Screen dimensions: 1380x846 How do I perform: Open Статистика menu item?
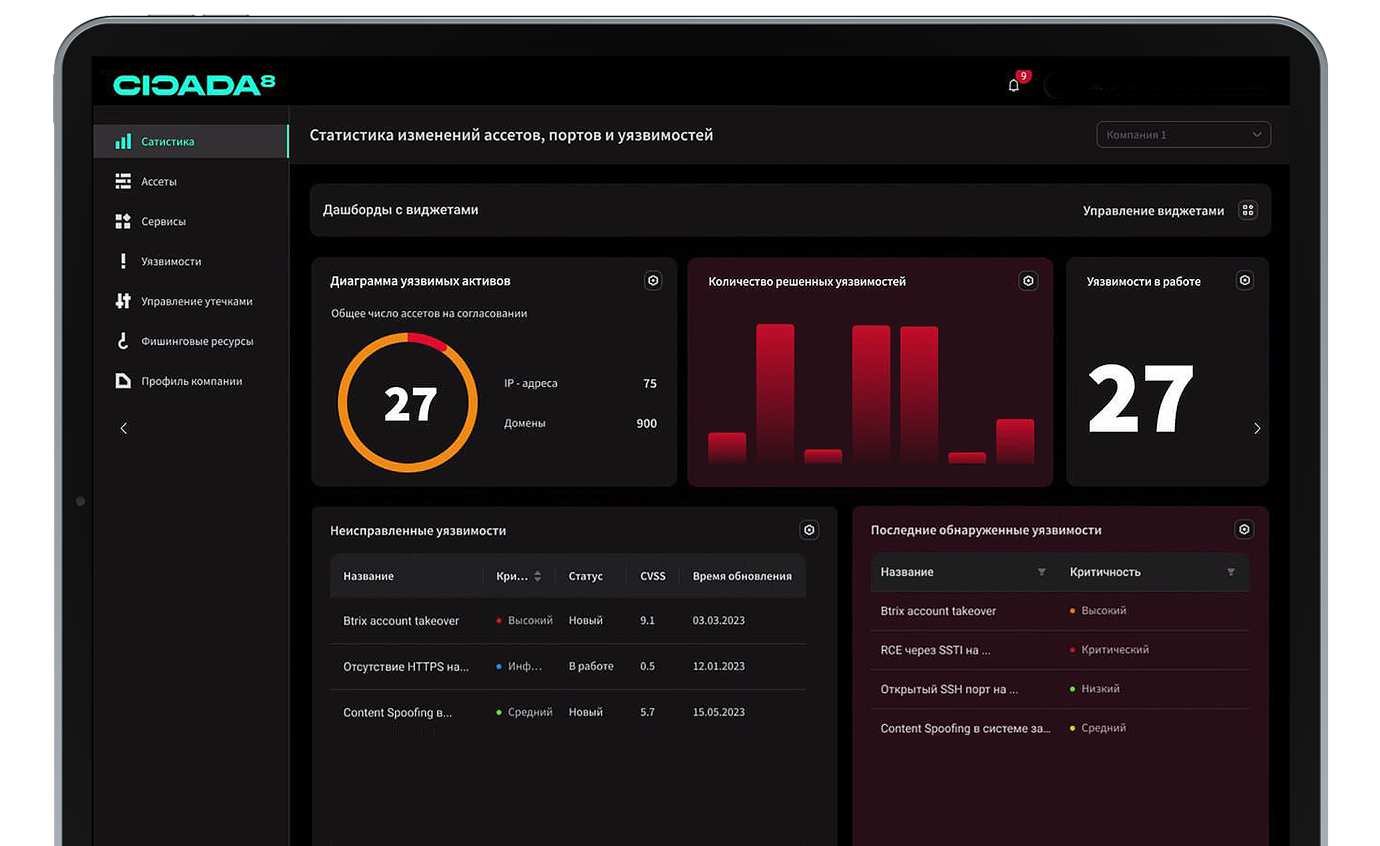191,142
